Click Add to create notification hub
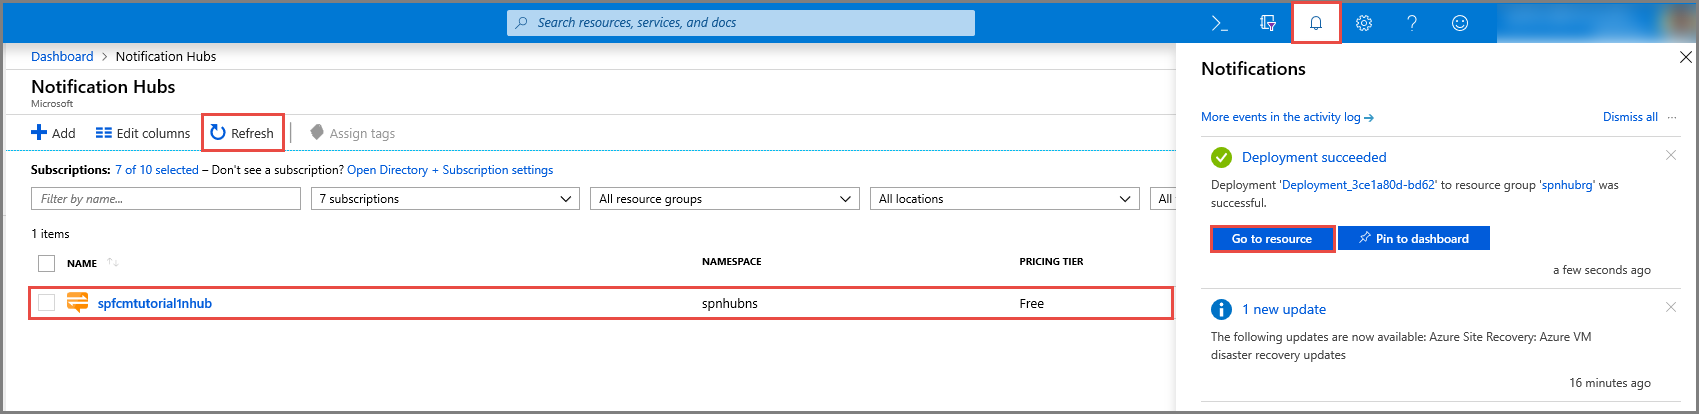Image resolution: width=1699 pixels, height=414 pixels. click(53, 133)
